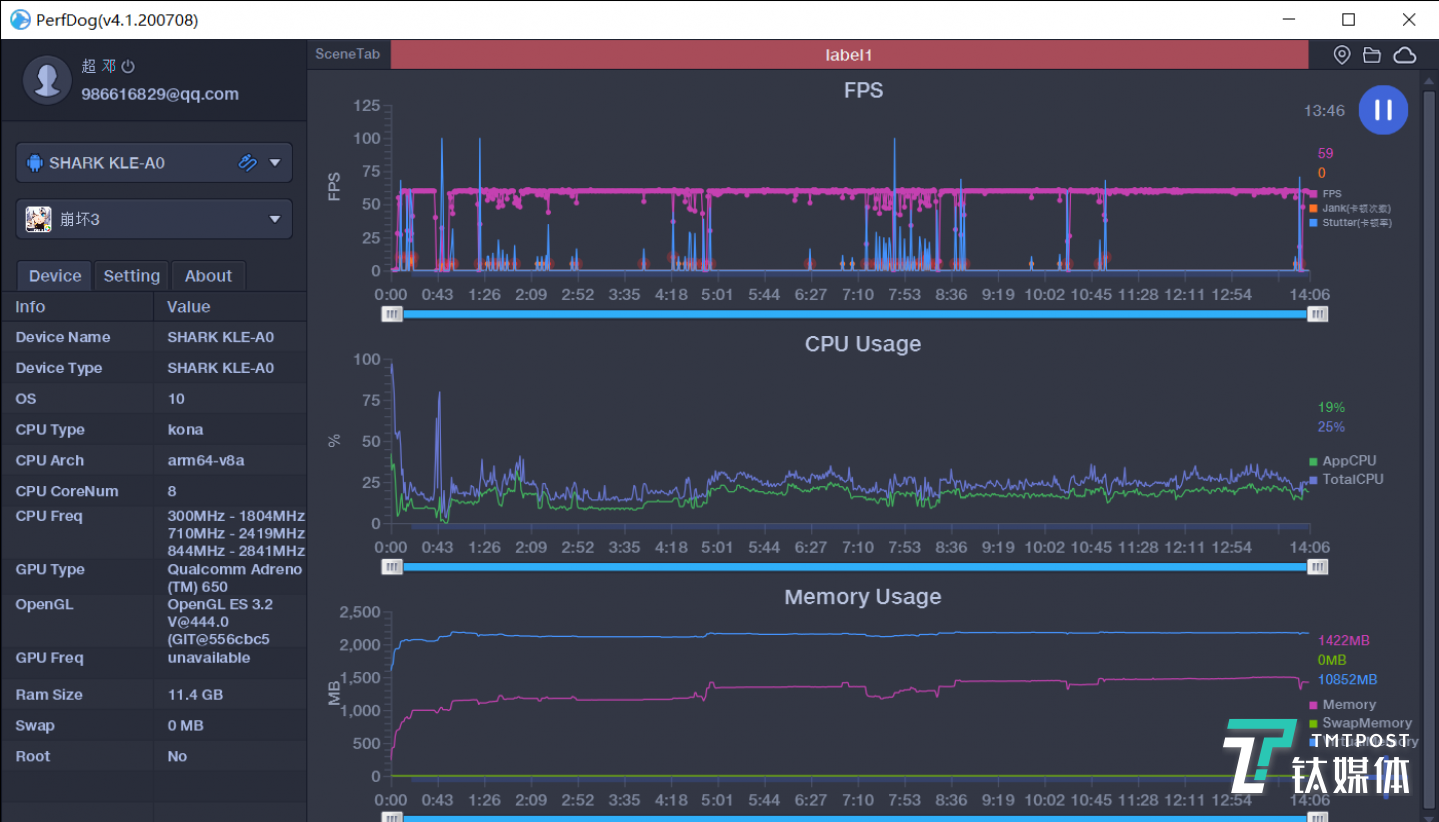
Task: Click the logout power icon beside username
Action: (128, 67)
